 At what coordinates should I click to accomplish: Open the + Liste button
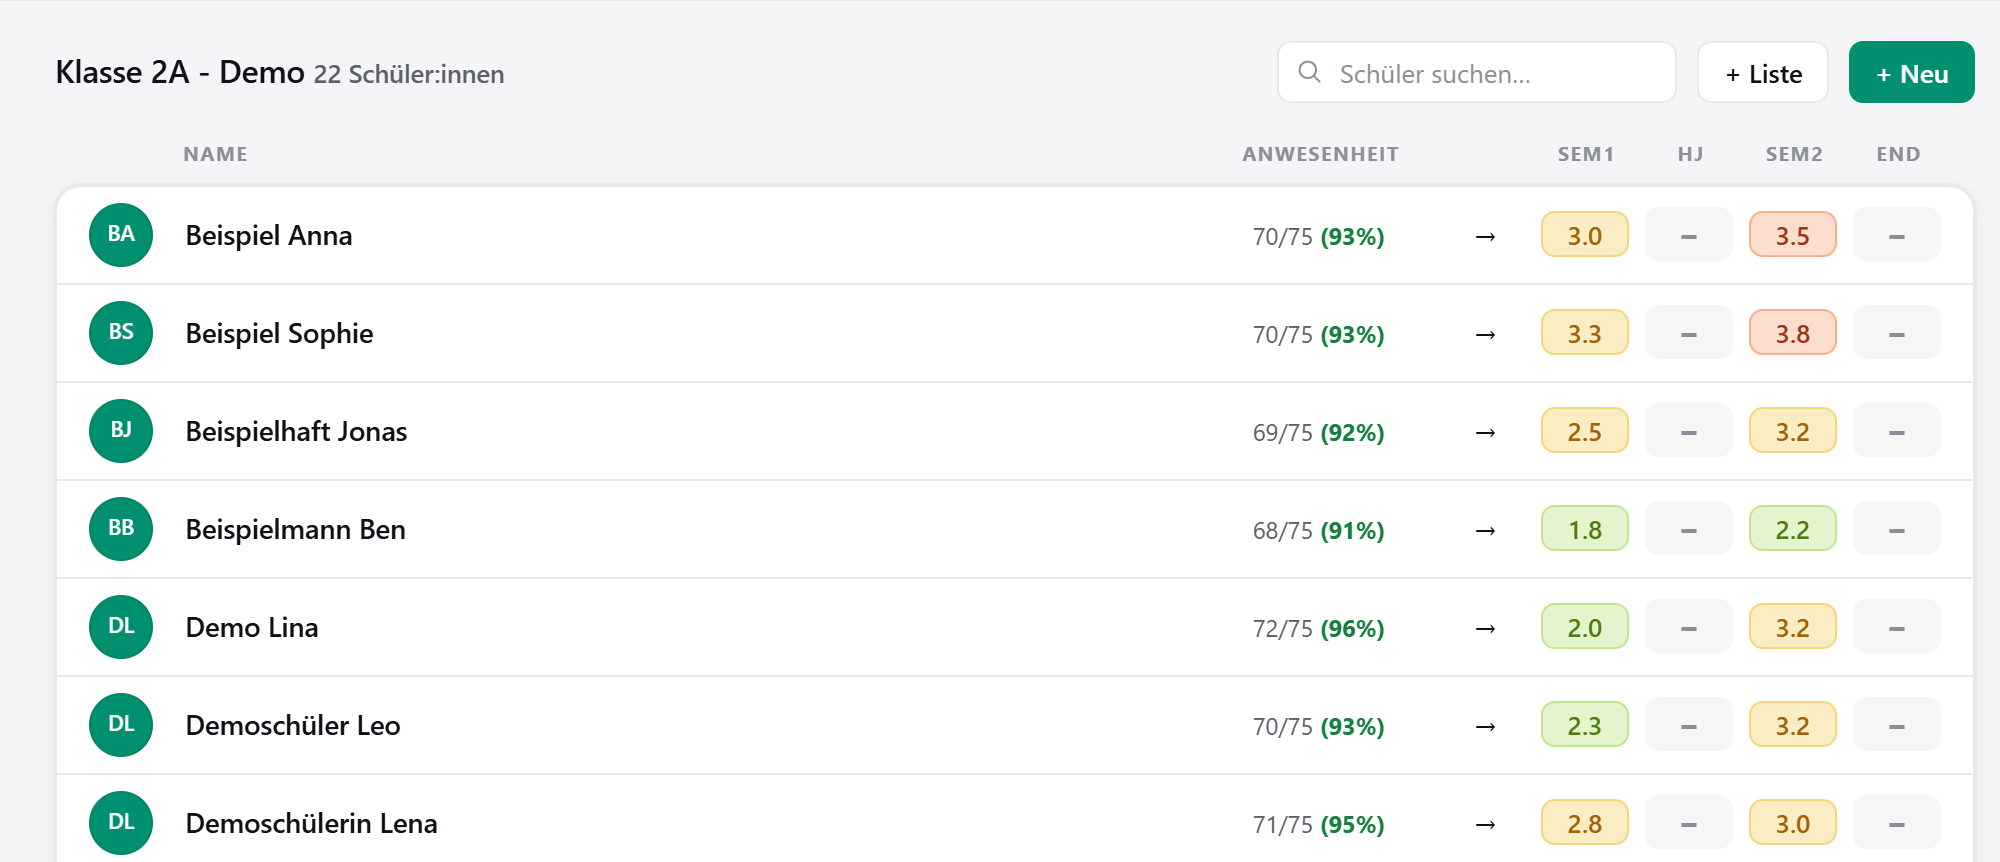(x=1763, y=72)
